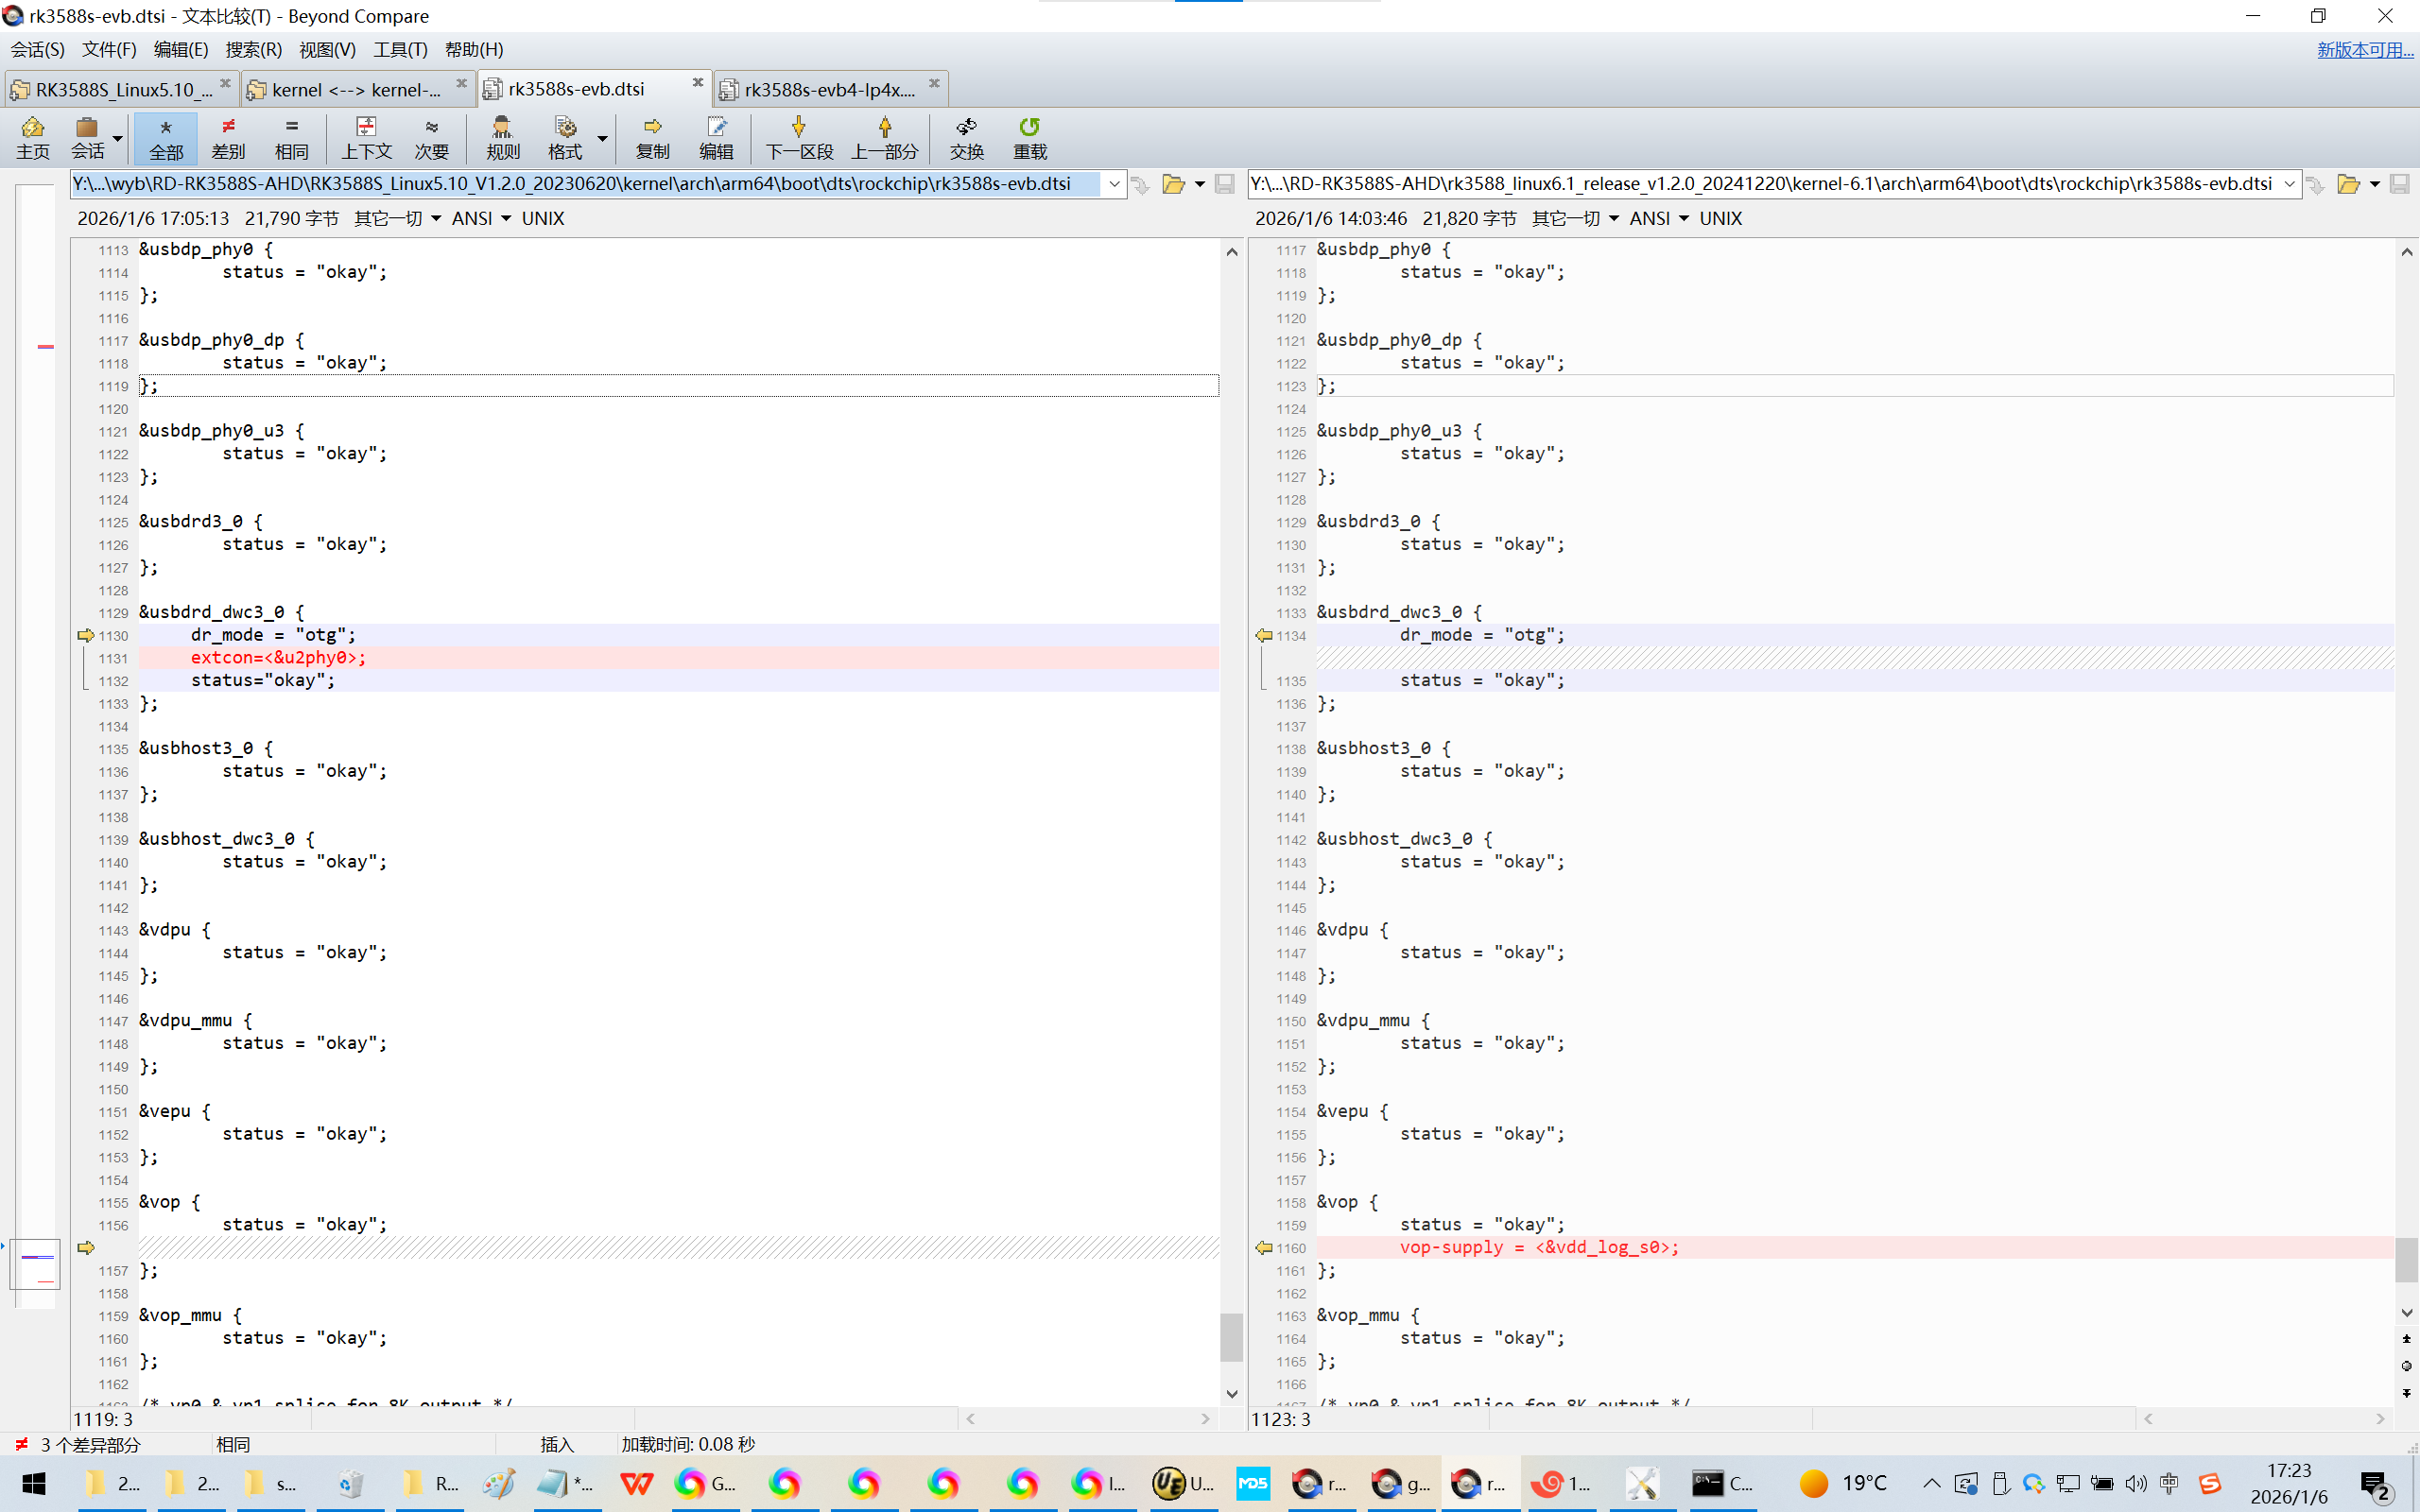Toggle Minor (次要) differences button
The image size is (2420, 1512).
[431, 138]
